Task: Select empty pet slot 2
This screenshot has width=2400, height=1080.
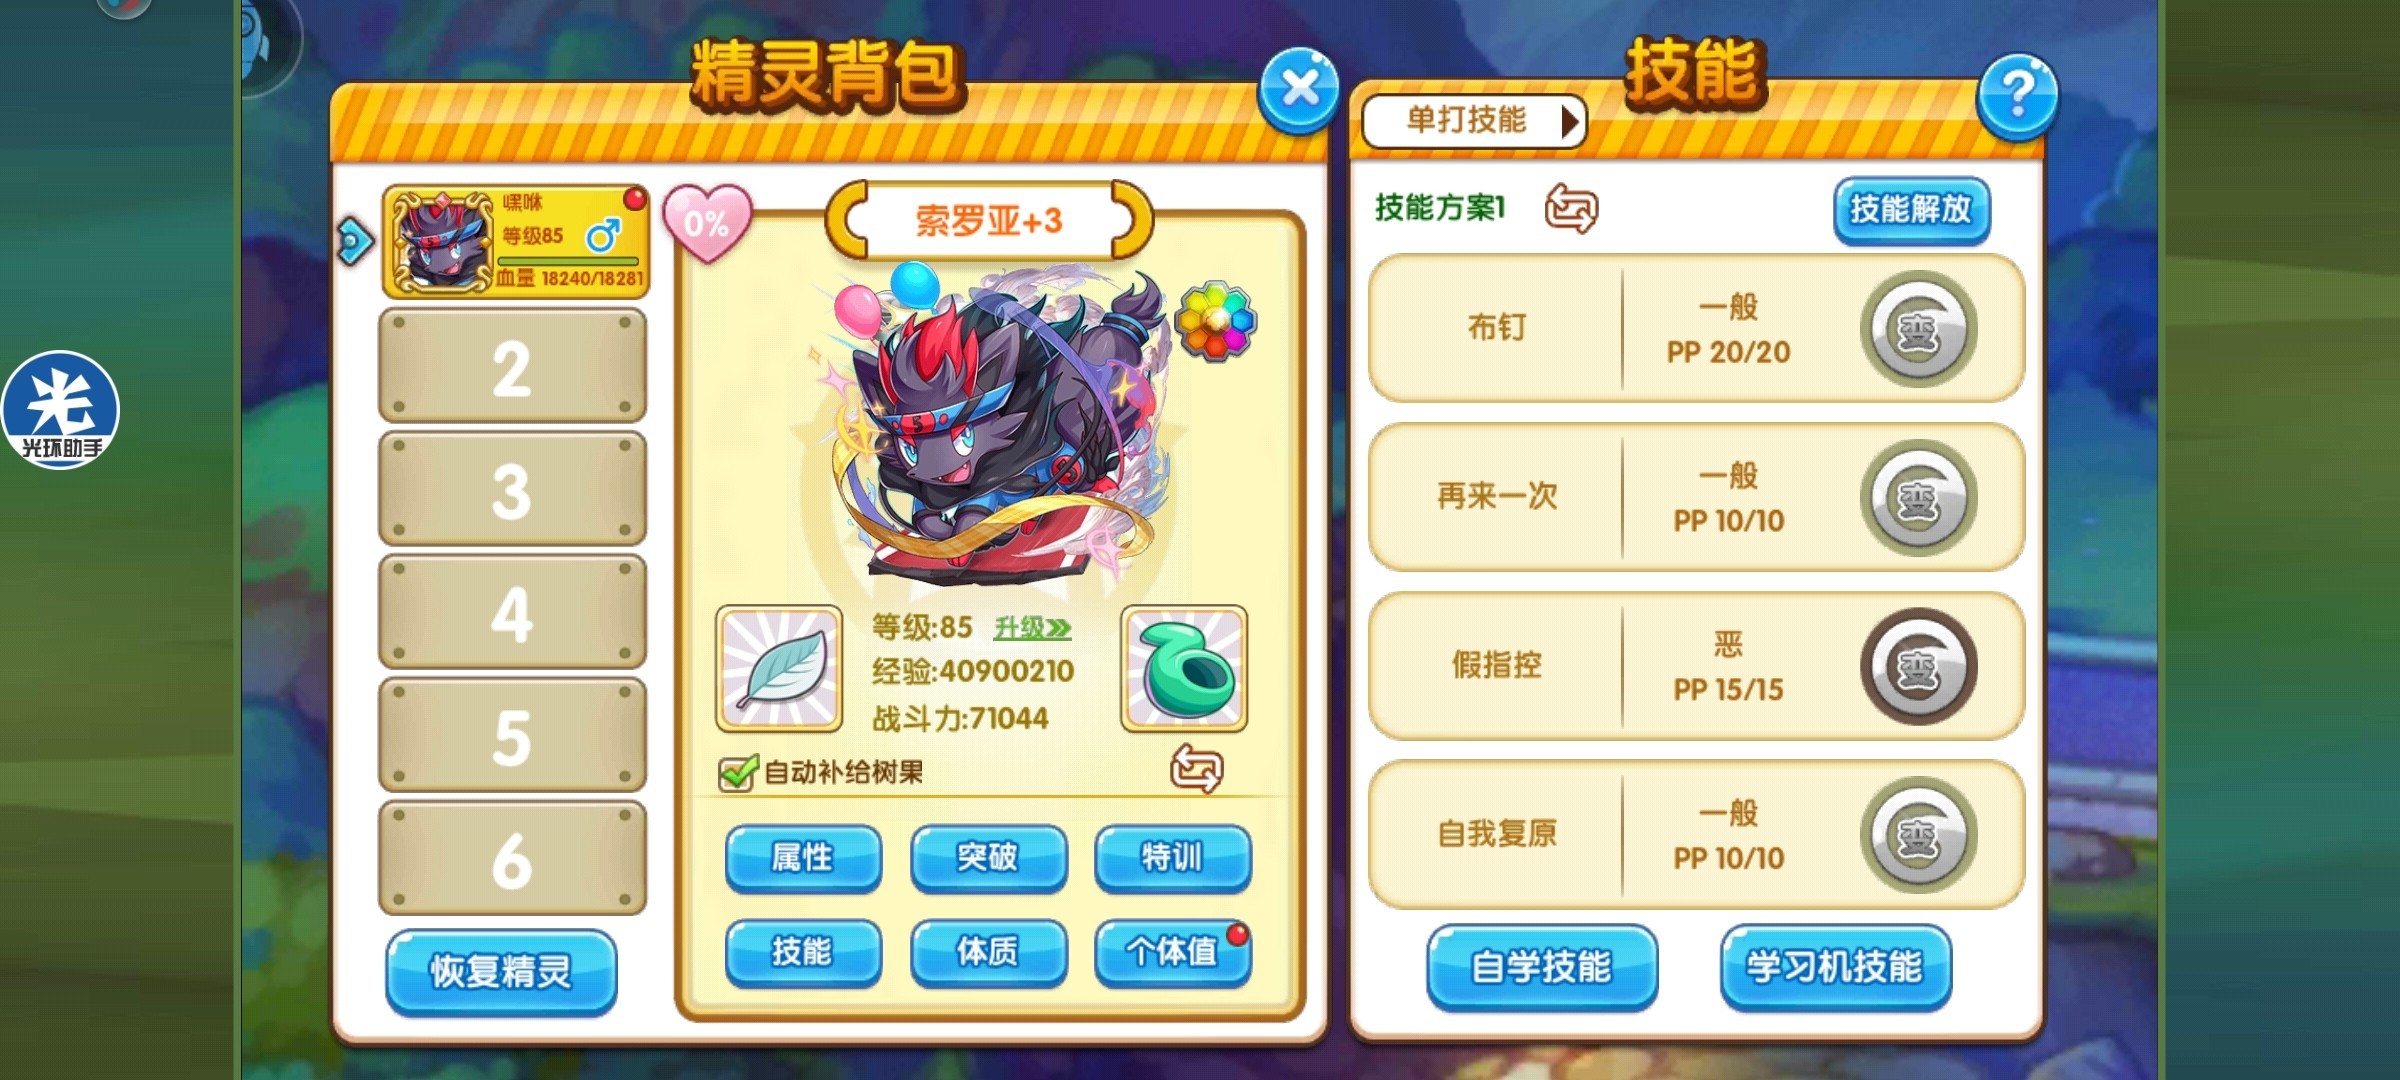Action: [x=512, y=366]
